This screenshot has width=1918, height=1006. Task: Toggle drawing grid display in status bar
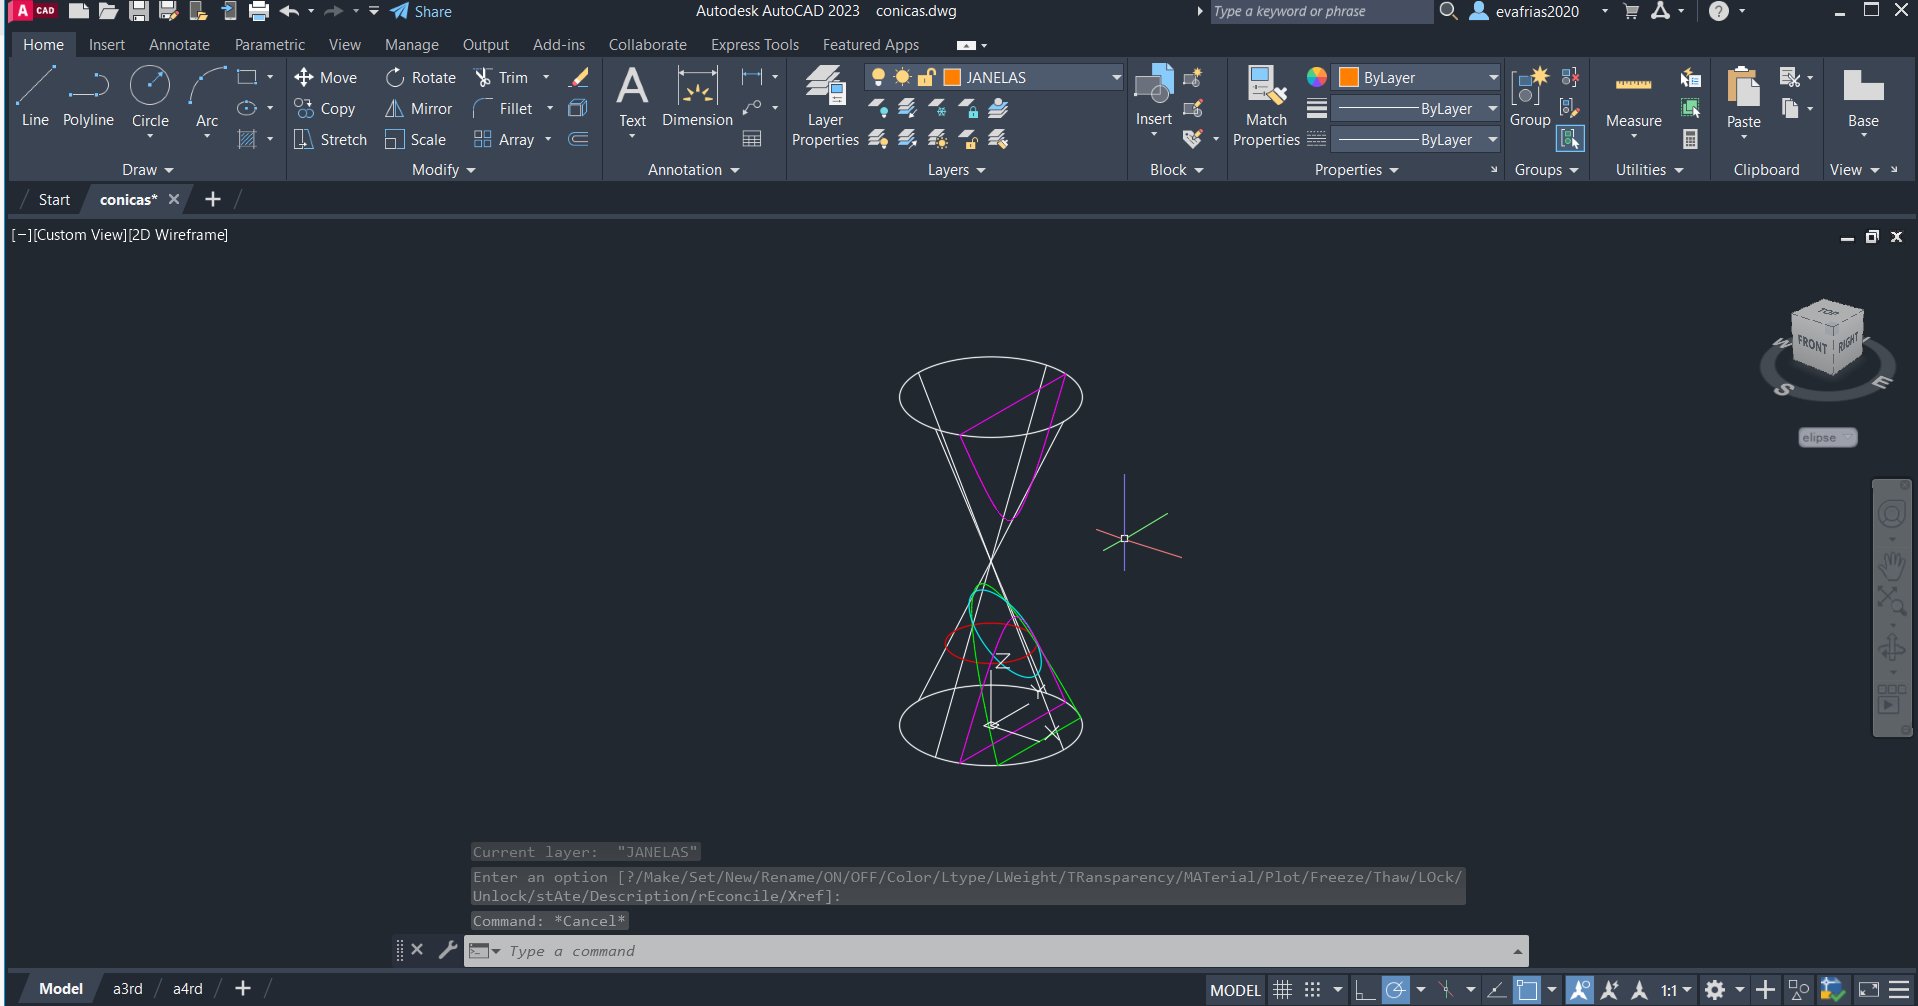(x=1282, y=990)
